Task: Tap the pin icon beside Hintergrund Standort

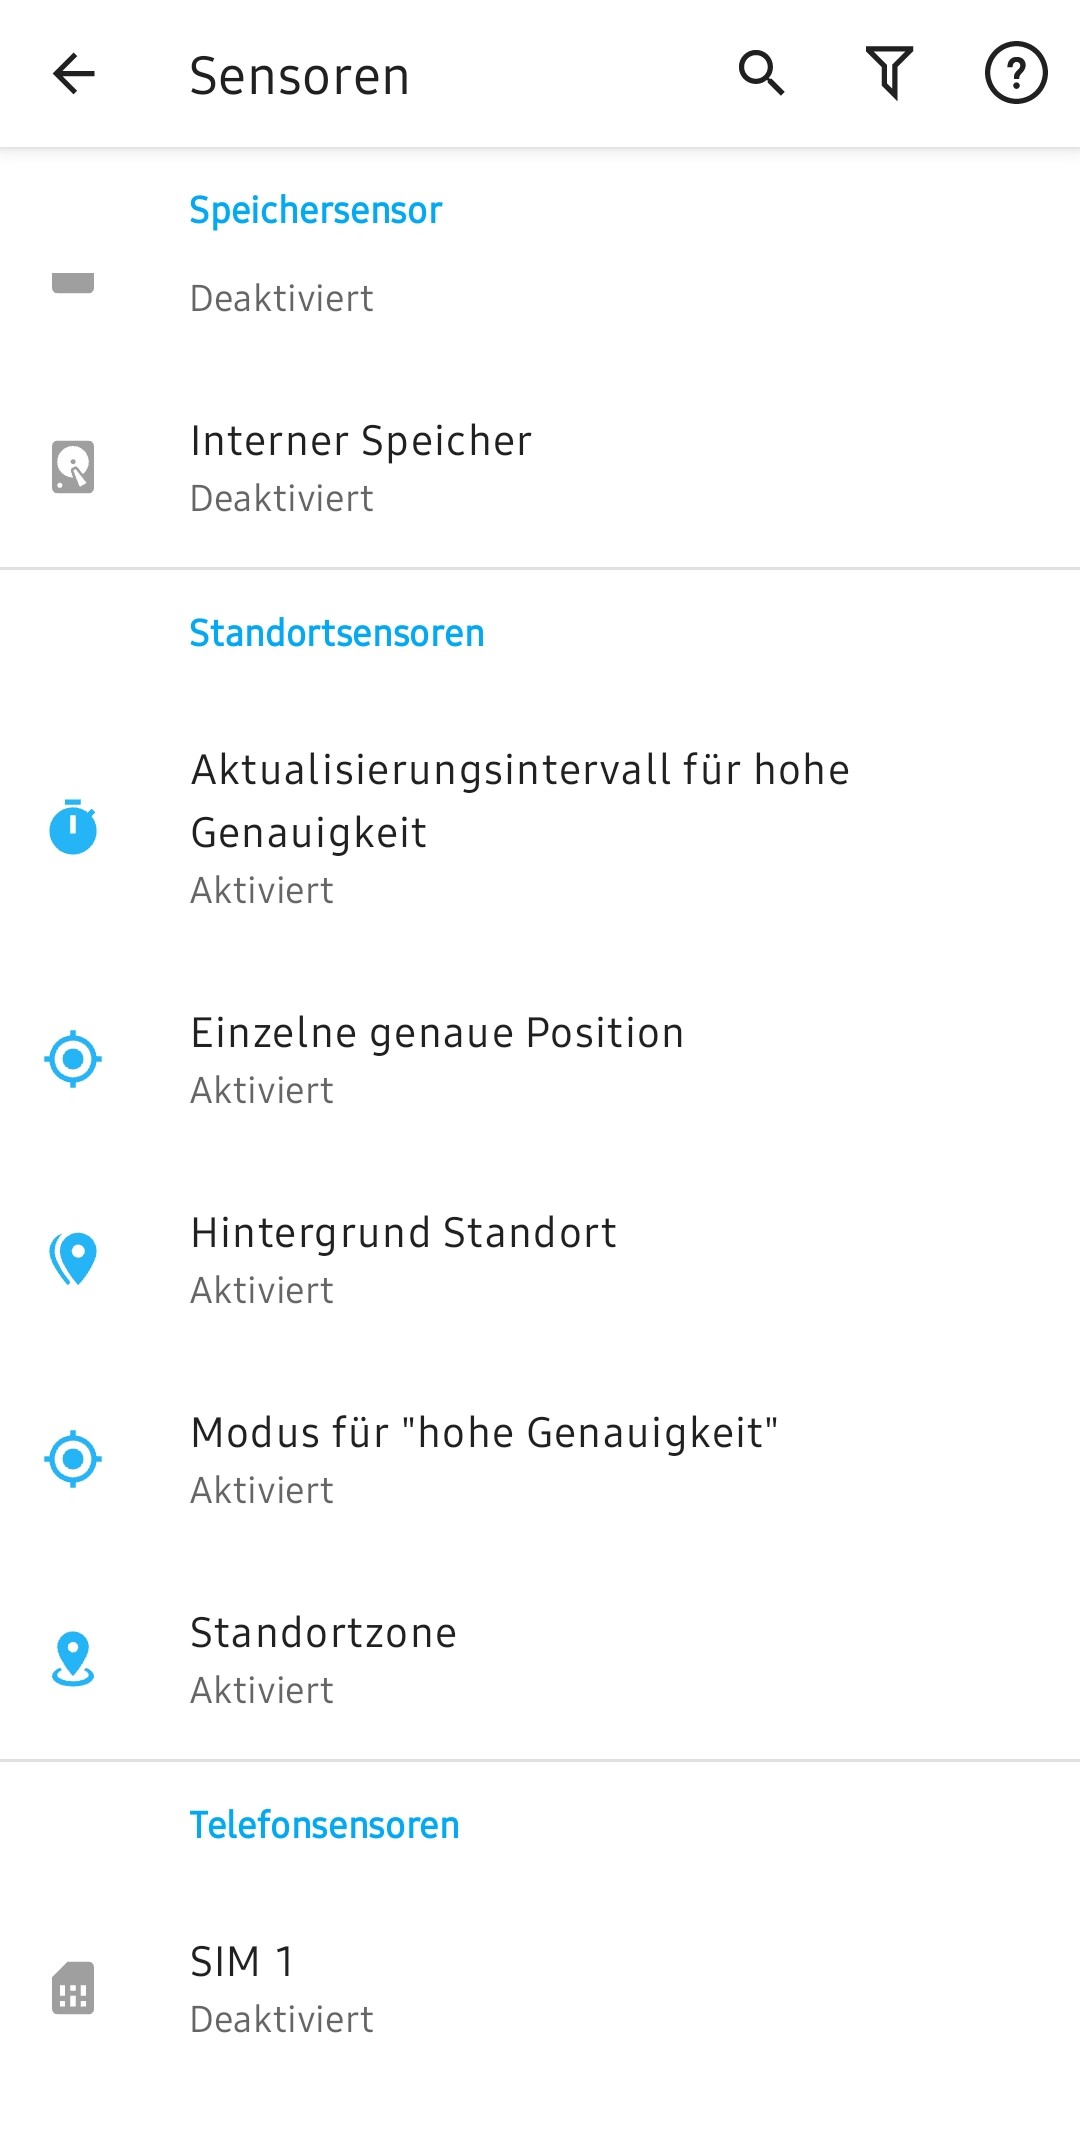Action: [73, 1259]
